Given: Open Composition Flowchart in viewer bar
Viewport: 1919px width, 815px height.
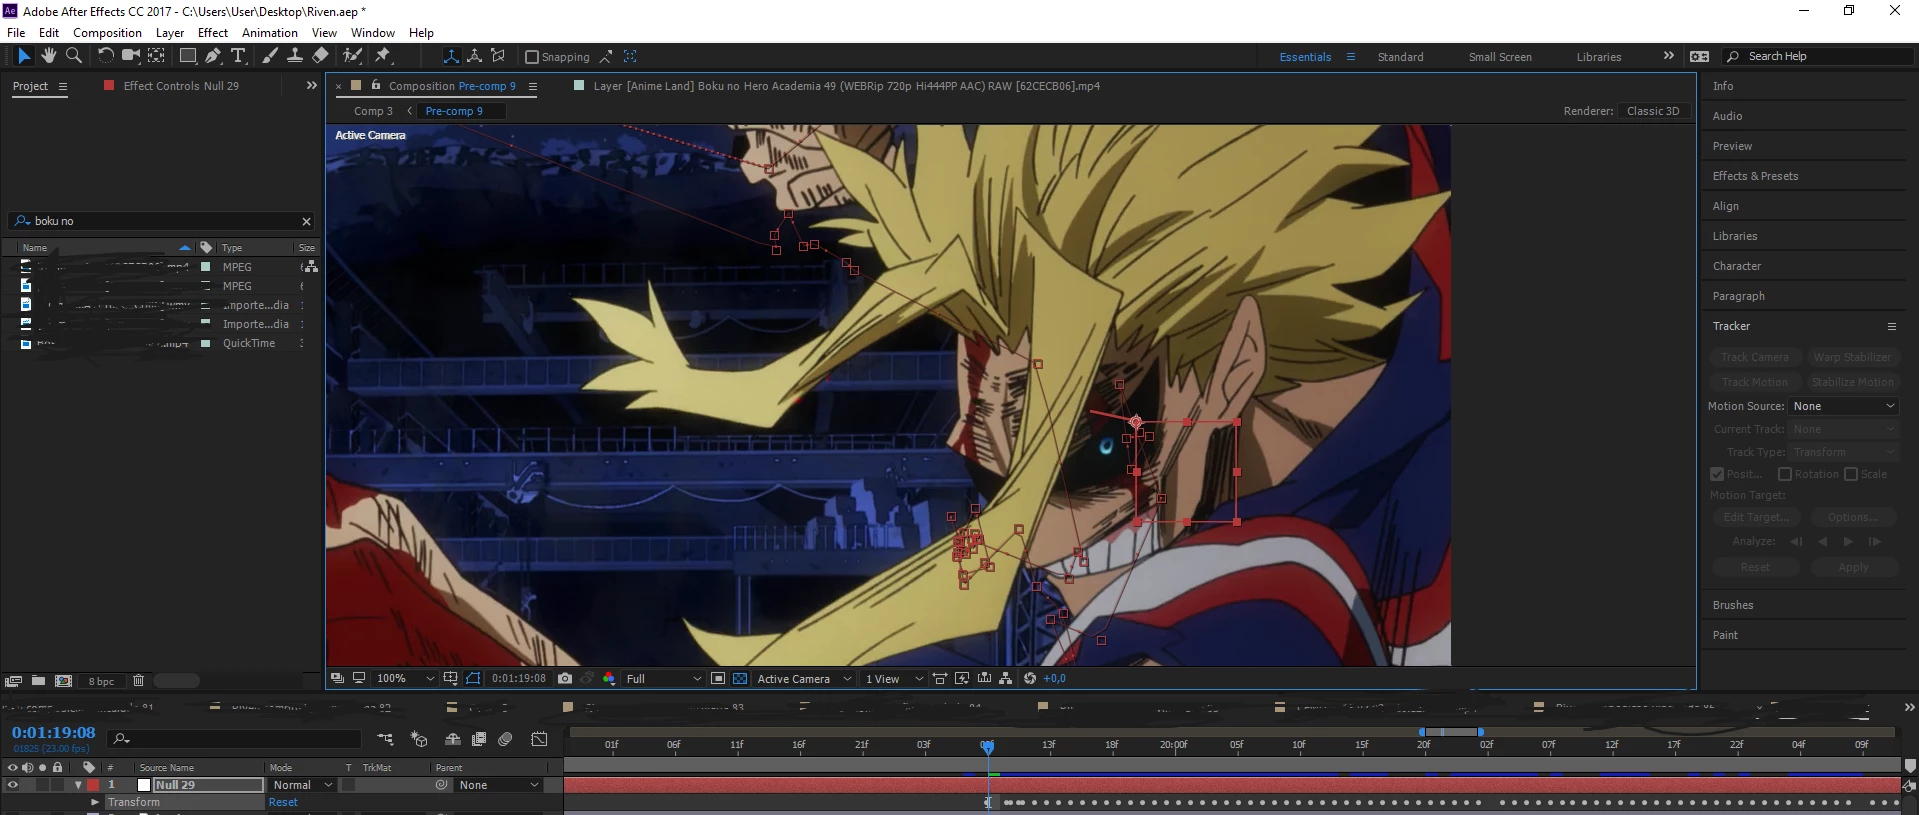Looking at the screenshot, I should pyautogui.click(x=1006, y=678).
